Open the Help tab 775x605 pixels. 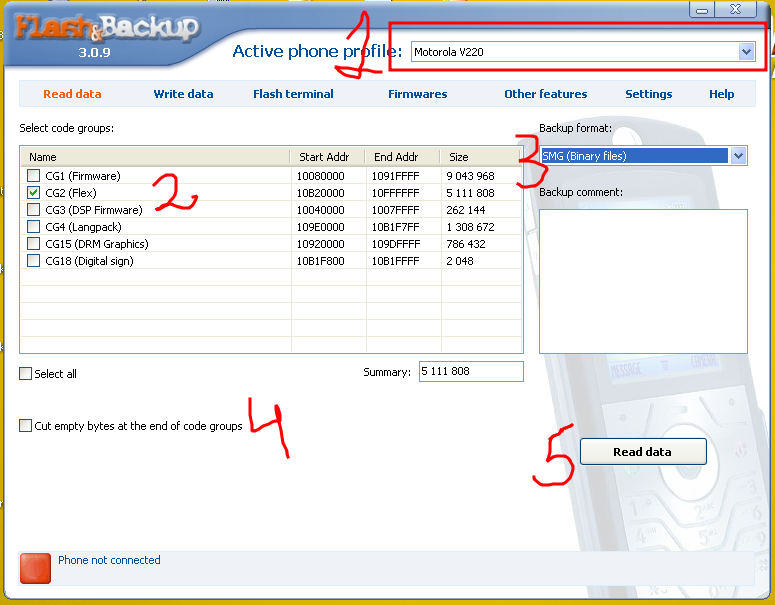pos(722,94)
